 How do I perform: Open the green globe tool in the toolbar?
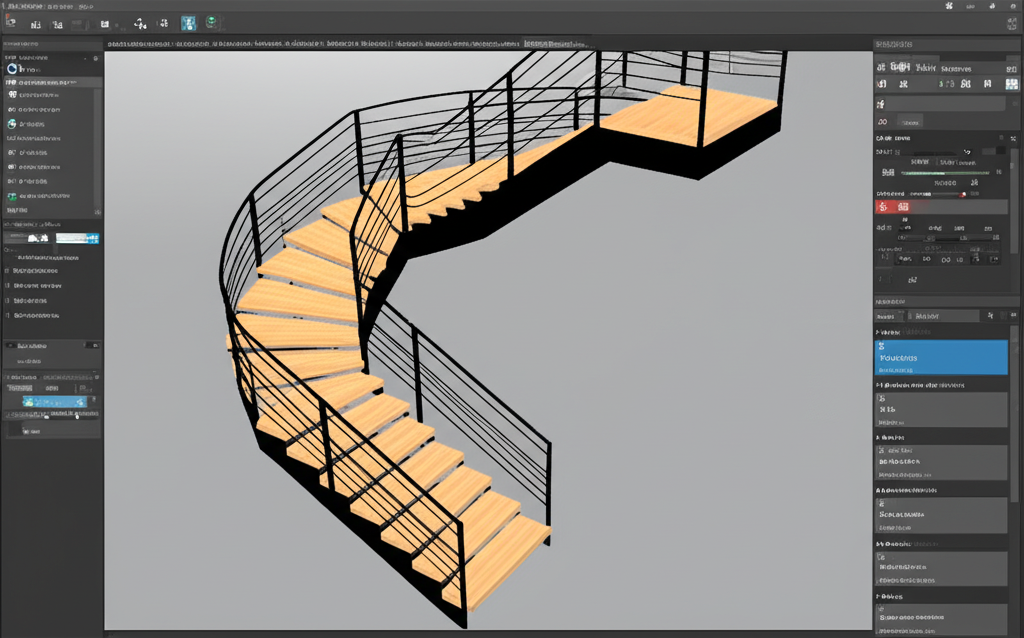[x=210, y=22]
